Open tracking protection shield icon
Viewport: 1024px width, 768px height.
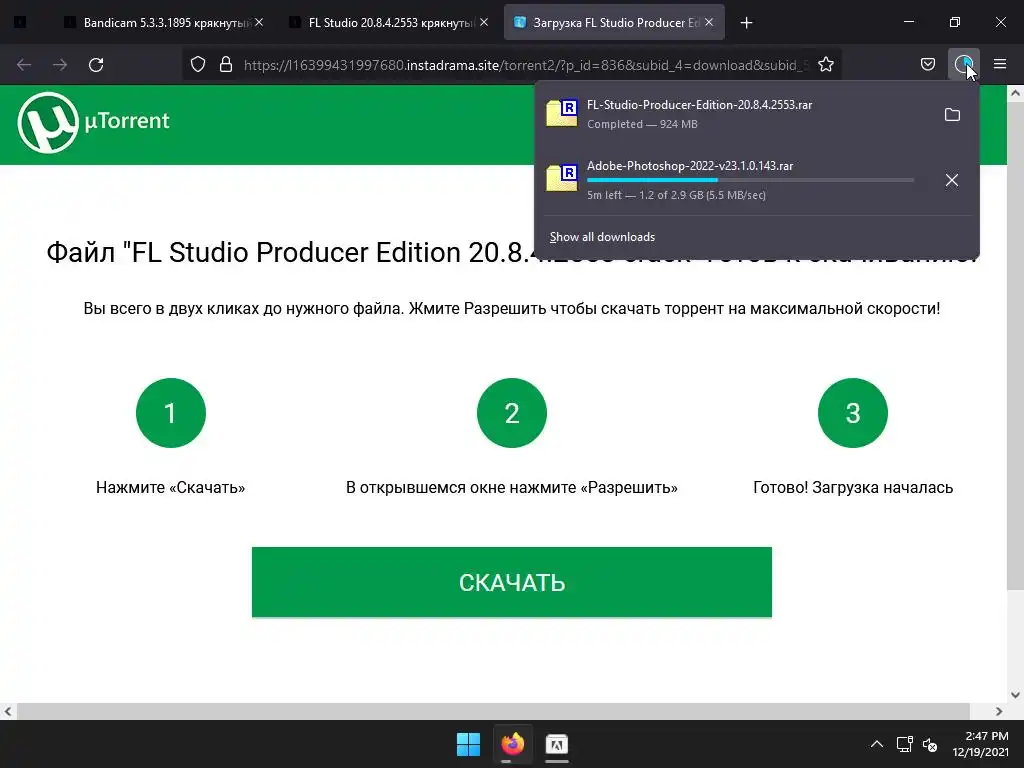[x=198, y=65]
